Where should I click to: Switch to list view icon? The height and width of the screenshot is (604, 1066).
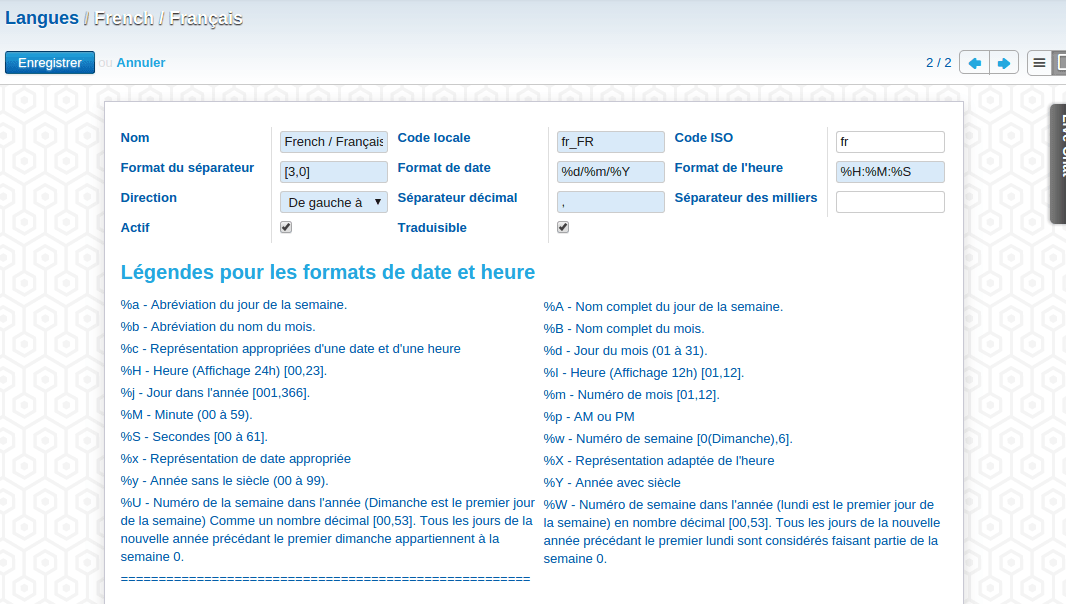point(1039,63)
